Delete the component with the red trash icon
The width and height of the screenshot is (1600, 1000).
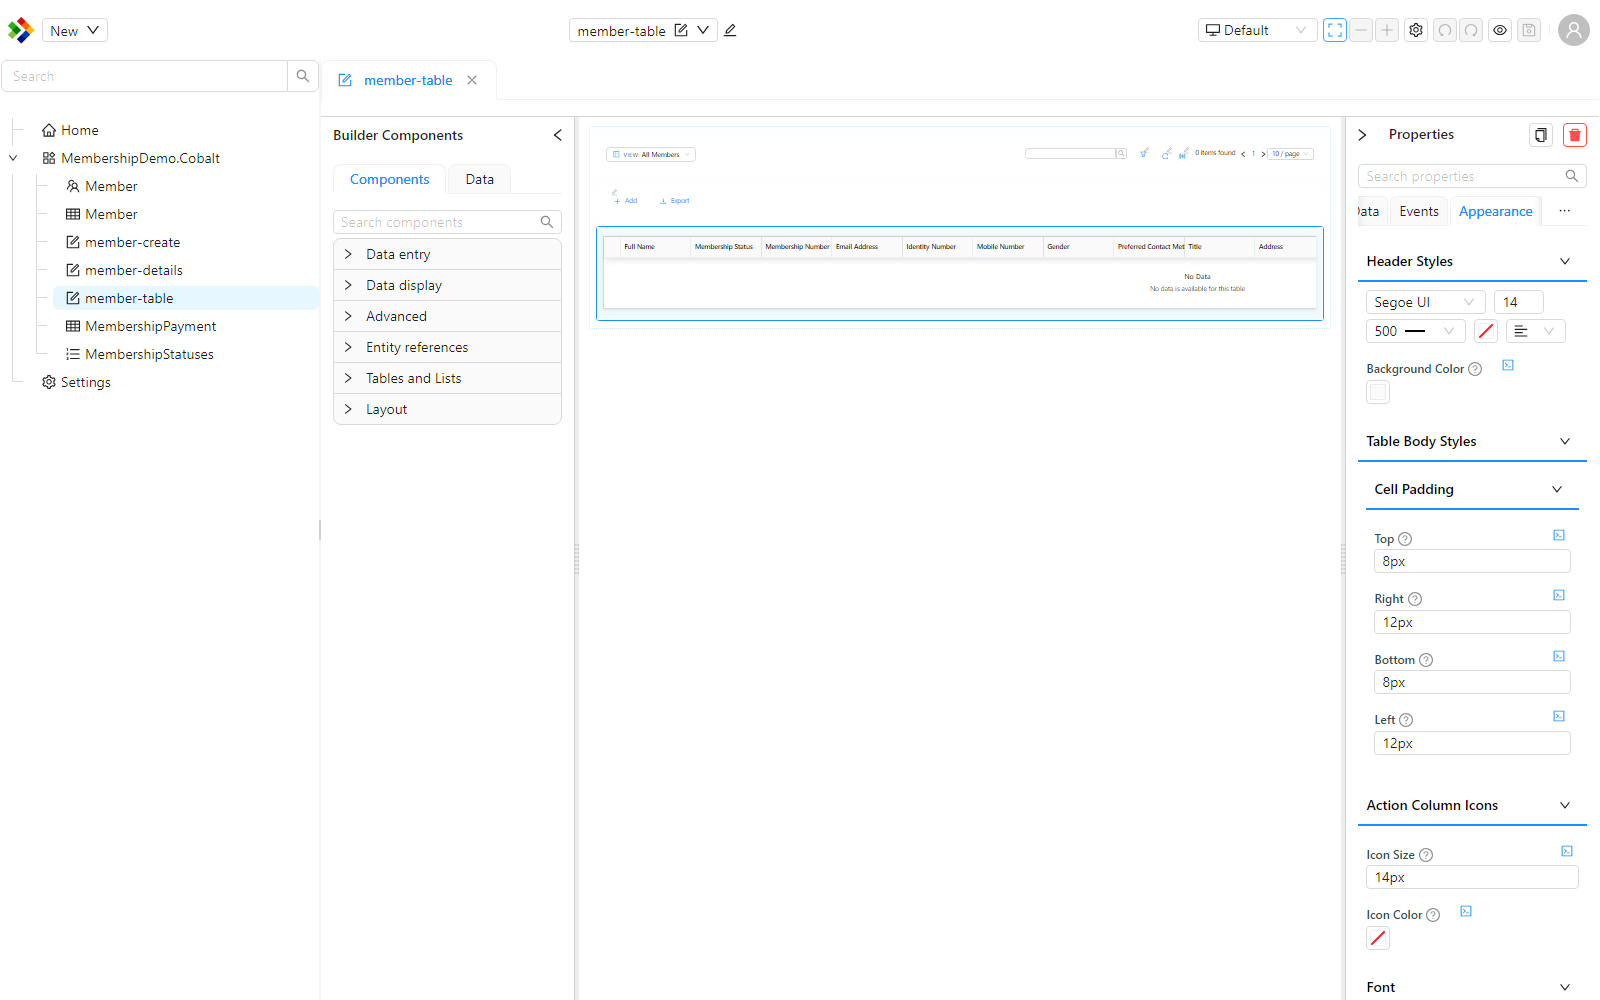click(x=1575, y=135)
